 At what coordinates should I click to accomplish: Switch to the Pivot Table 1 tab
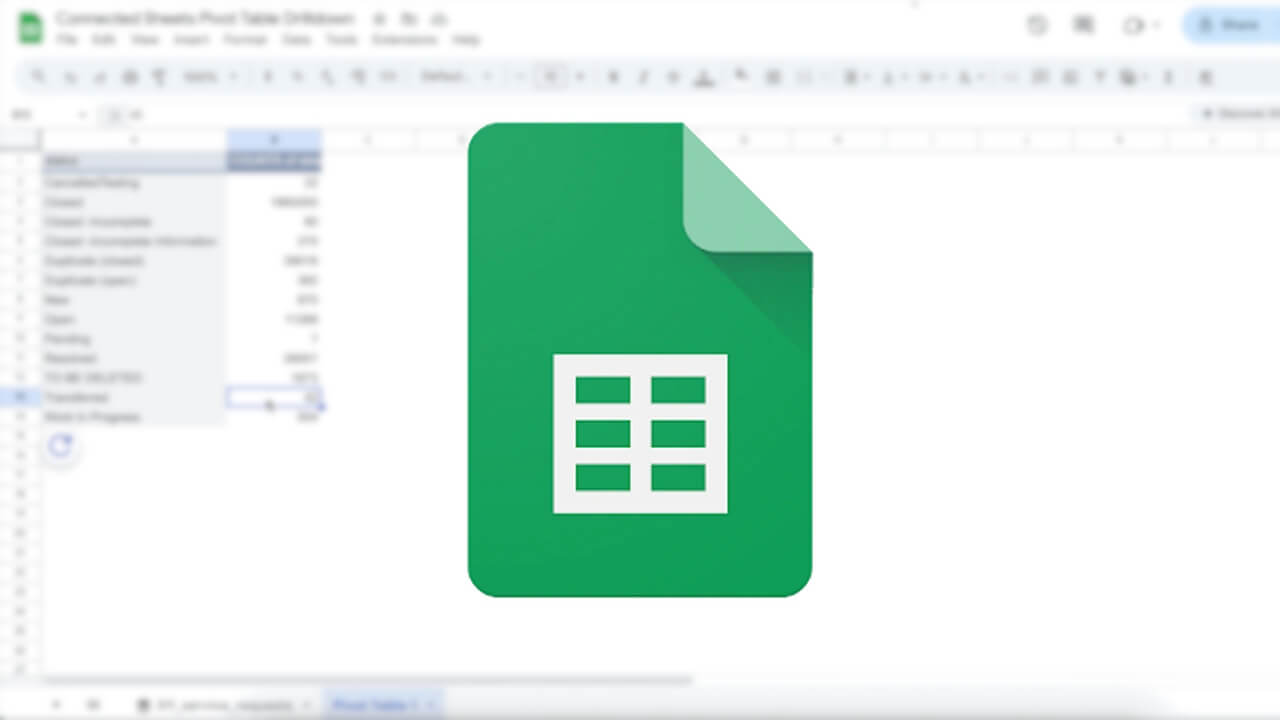(x=374, y=705)
